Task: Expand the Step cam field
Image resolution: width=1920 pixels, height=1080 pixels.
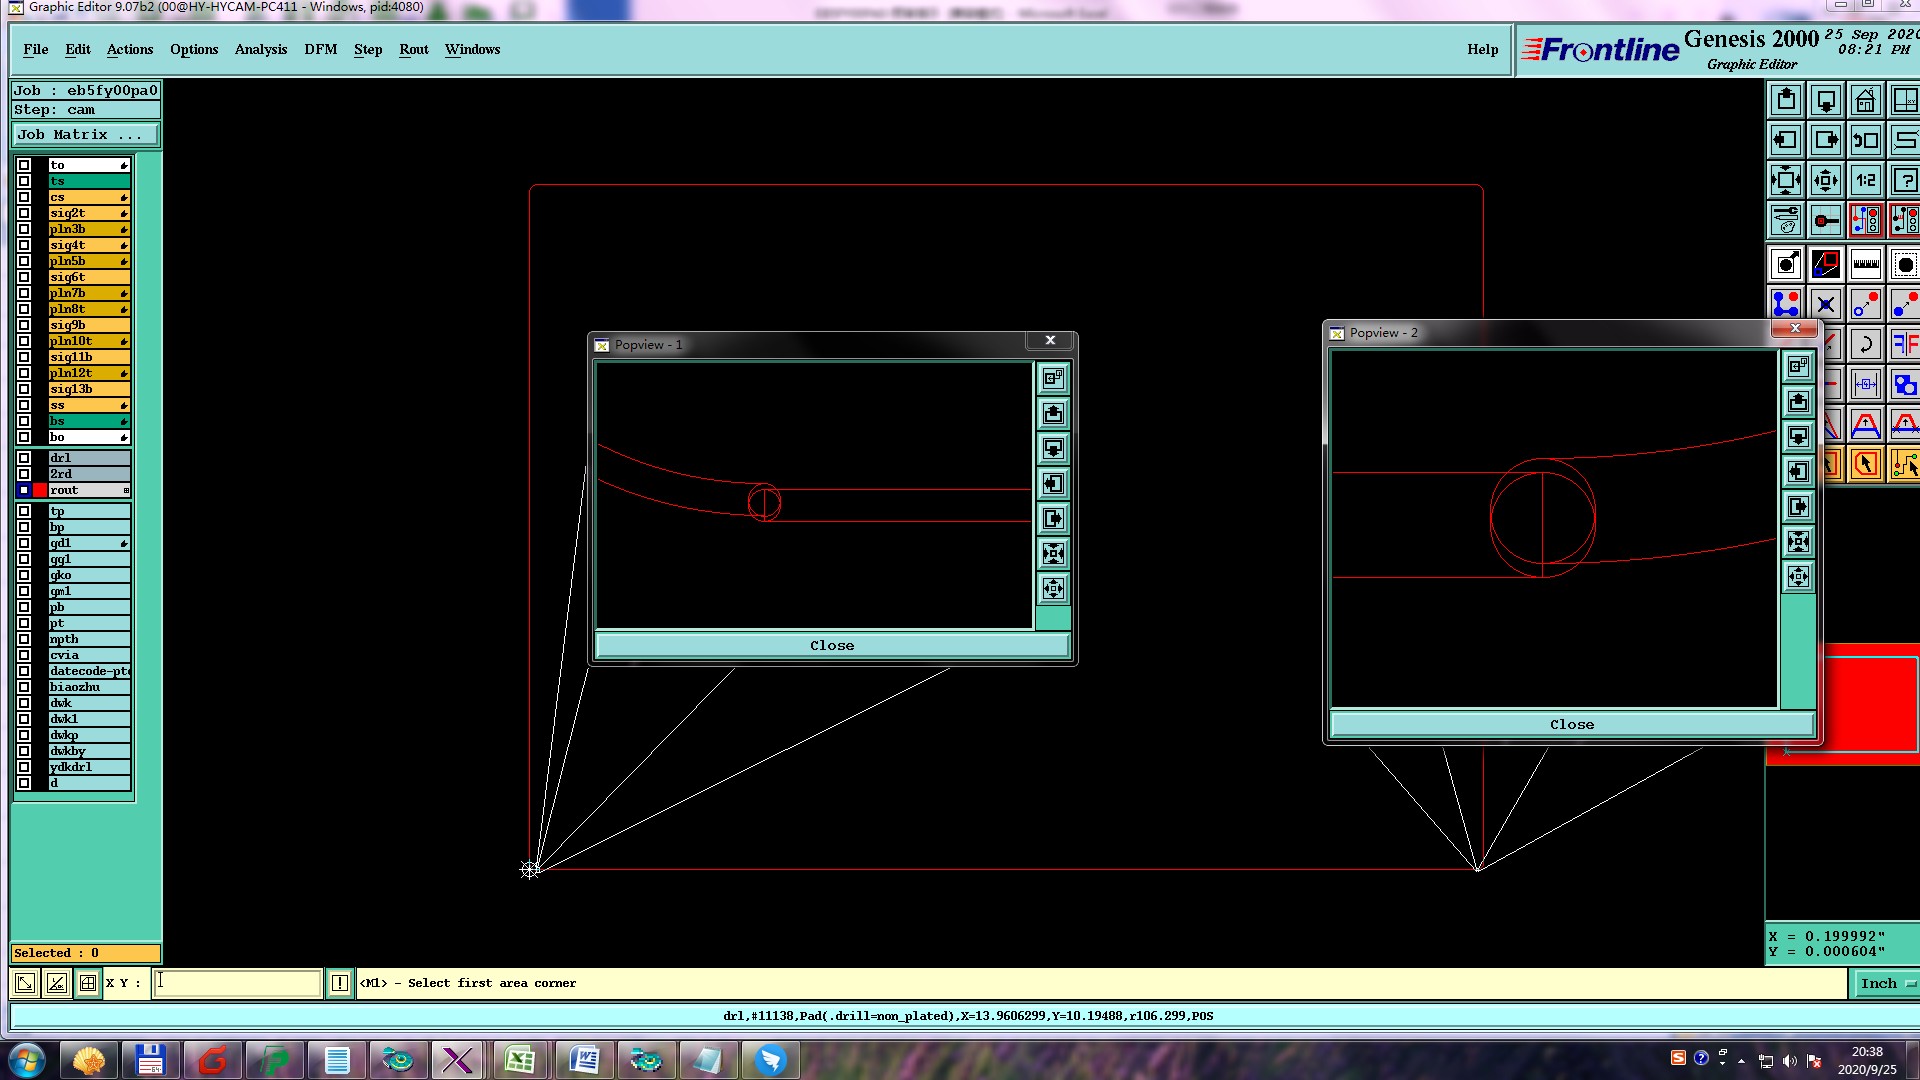Action: (85, 110)
